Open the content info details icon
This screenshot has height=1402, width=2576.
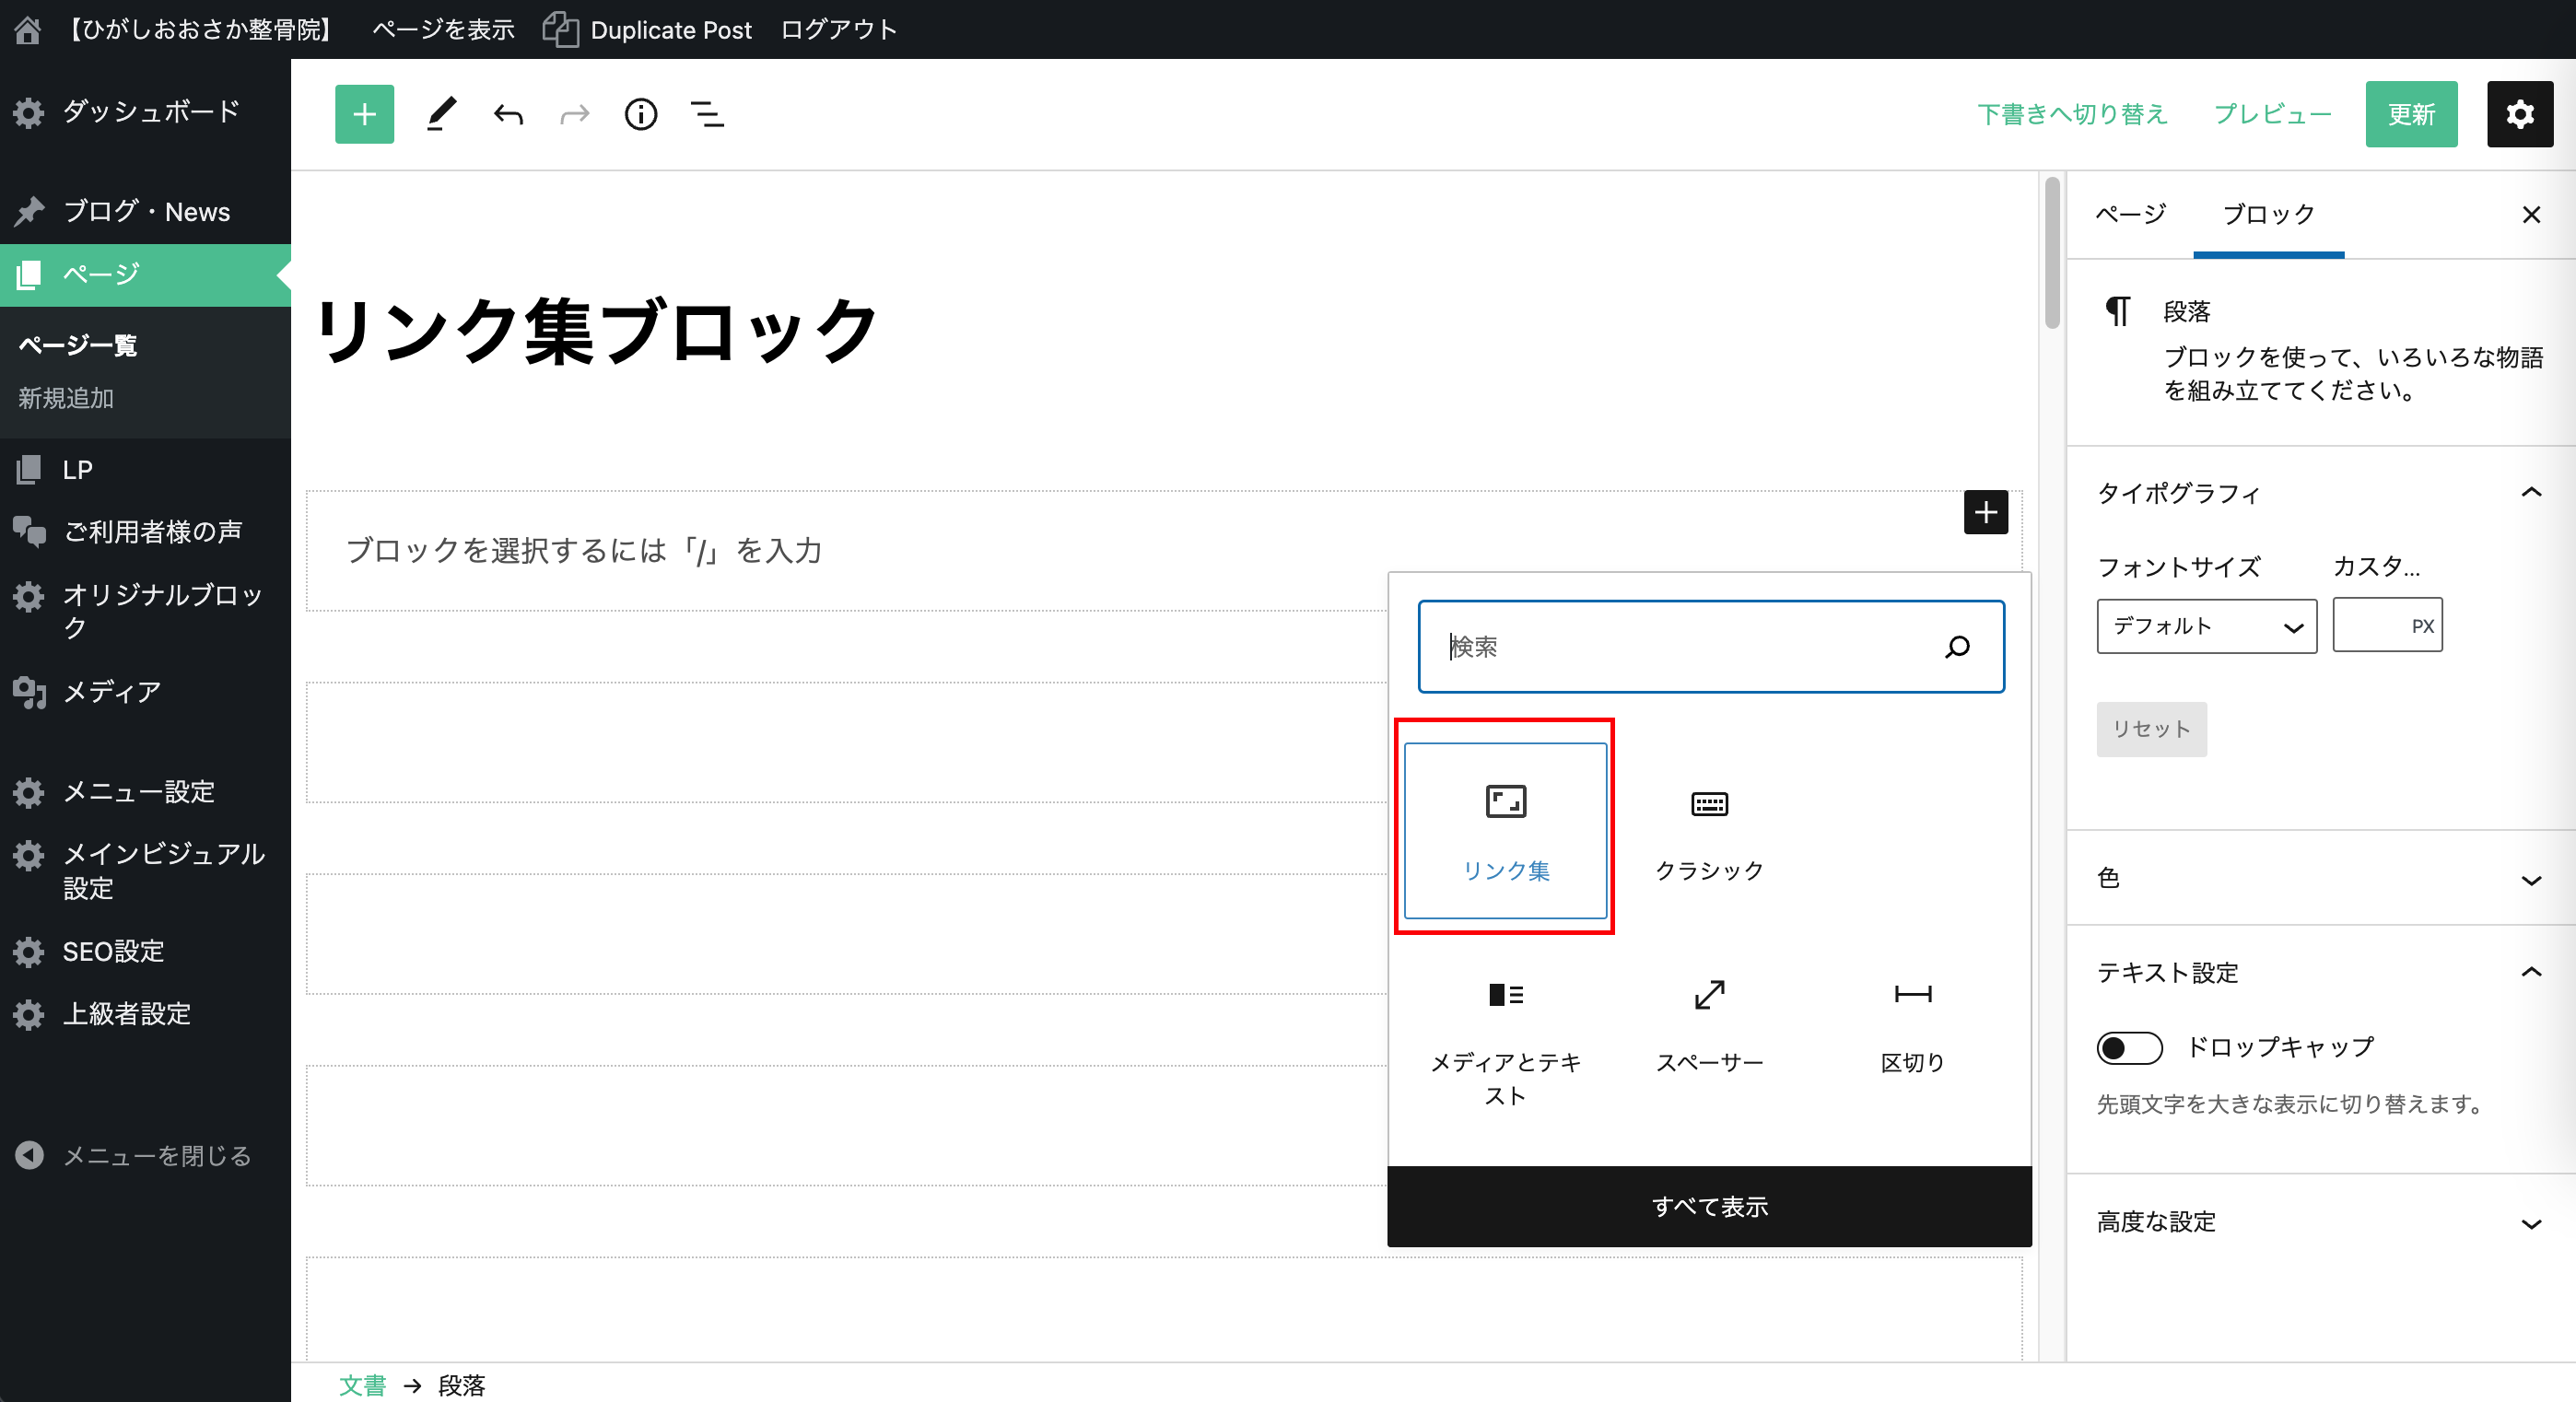[x=641, y=114]
